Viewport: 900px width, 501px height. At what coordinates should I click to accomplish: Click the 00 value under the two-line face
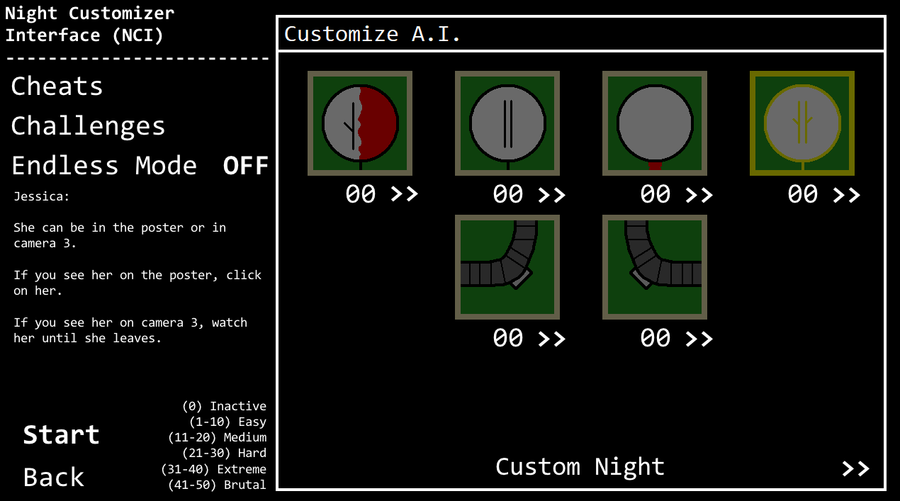[508, 194]
